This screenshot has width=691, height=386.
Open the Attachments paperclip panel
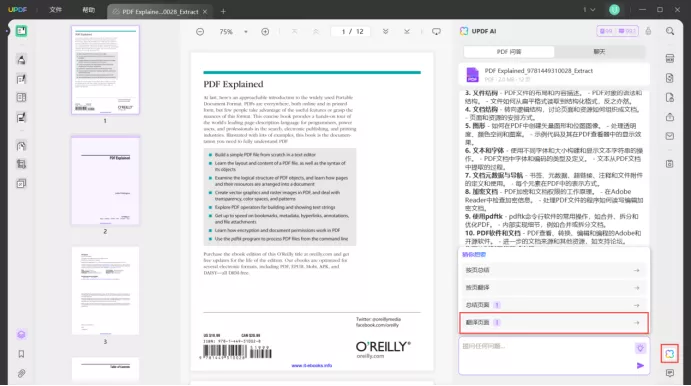pos(21,373)
